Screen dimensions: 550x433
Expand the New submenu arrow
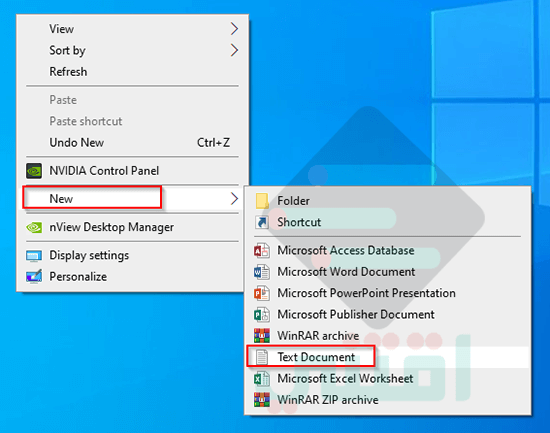click(x=234, y=199)
